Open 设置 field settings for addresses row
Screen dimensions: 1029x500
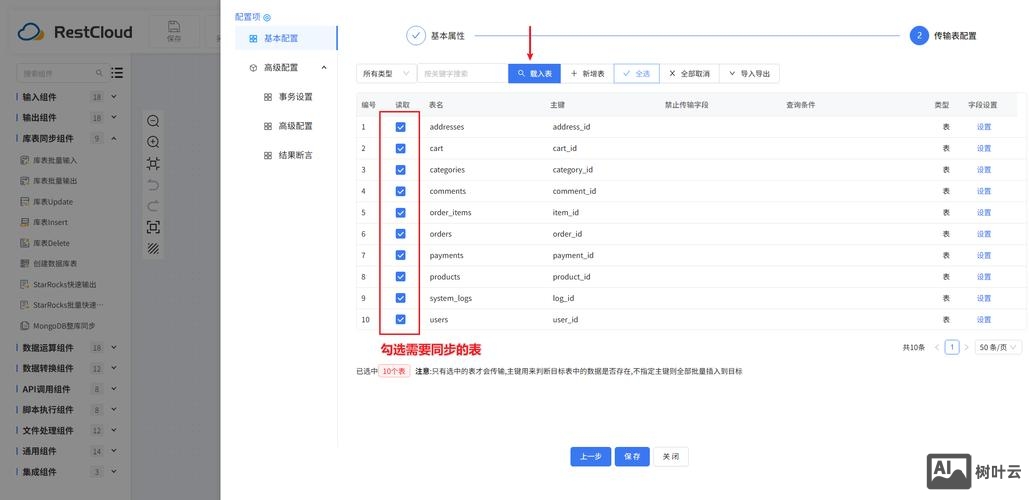(x=984, y=127)
